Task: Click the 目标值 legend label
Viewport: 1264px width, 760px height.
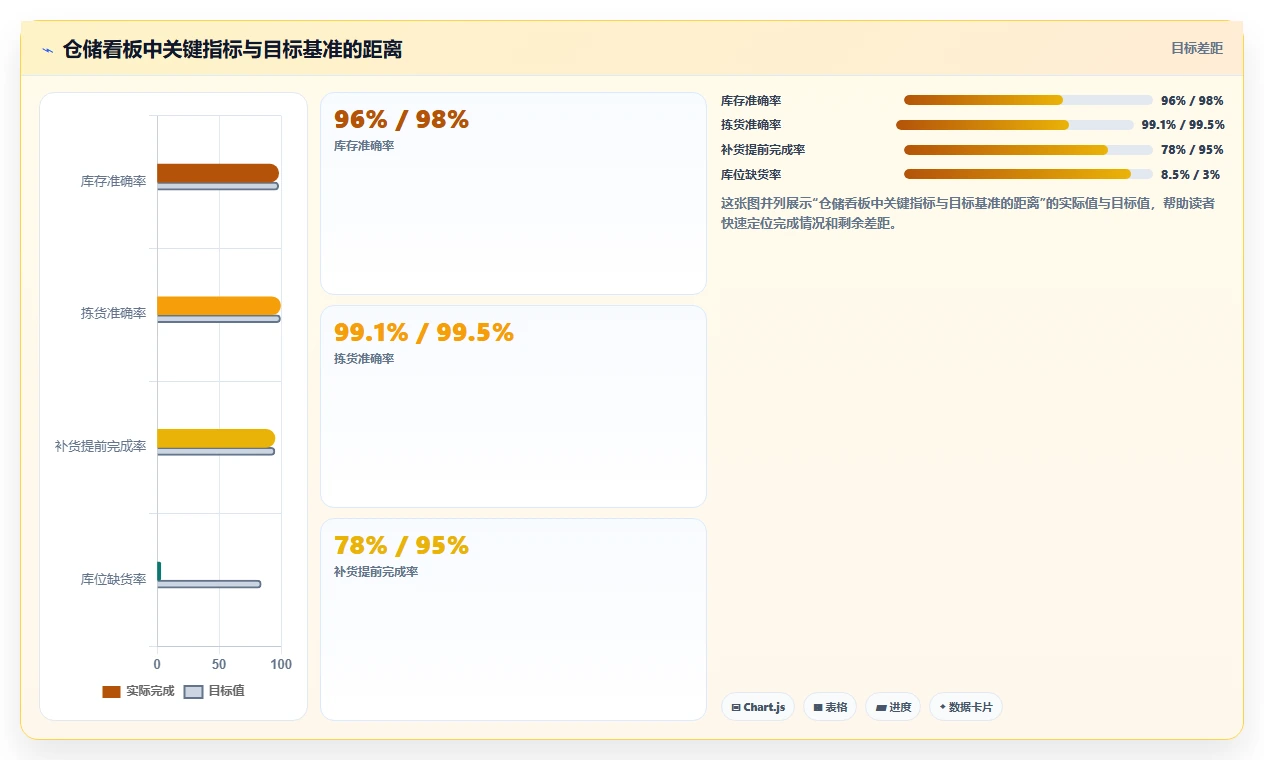Action: tap(226, 691)
